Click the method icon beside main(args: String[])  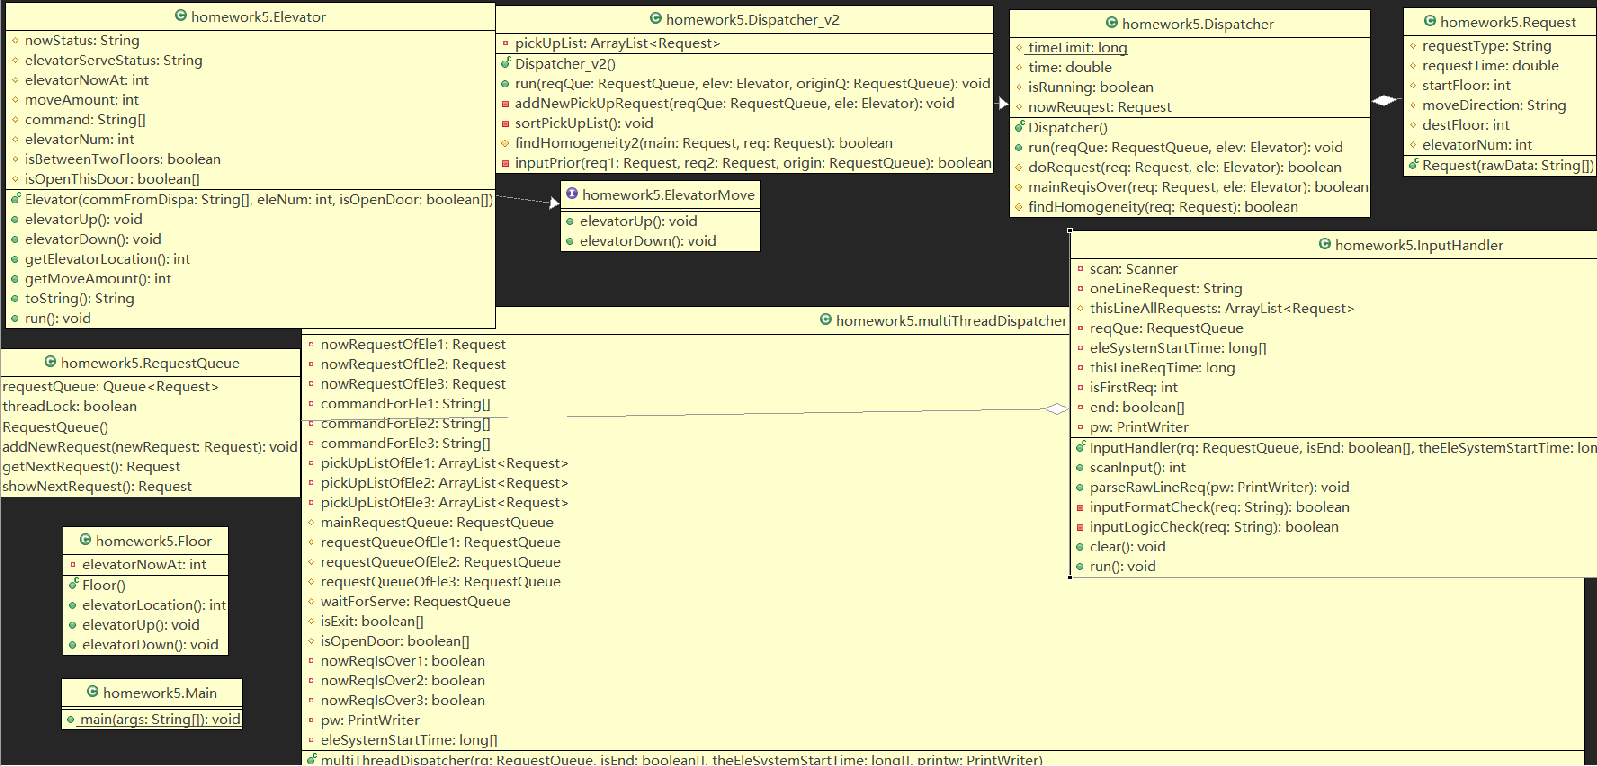click(71, 719)
